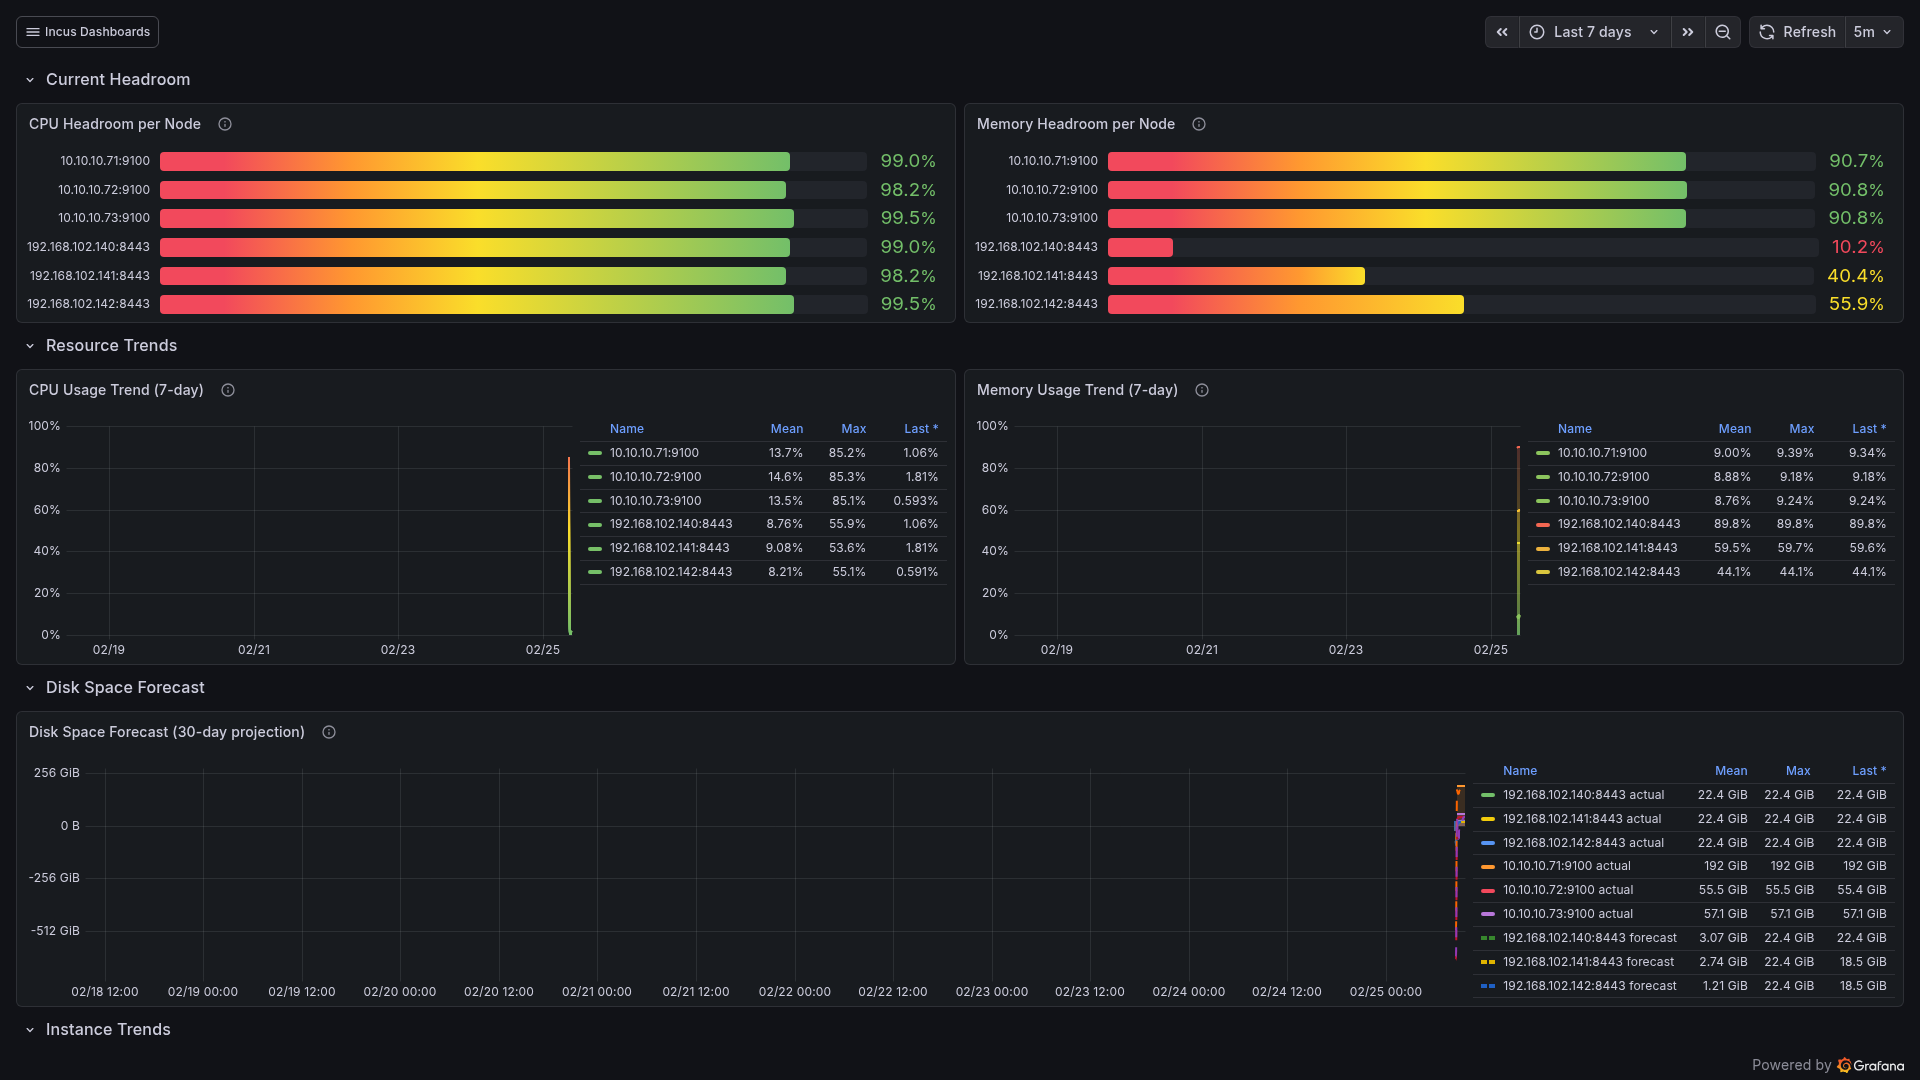Shift time range forward
Image resolution: width=1920 pixels, height=1080 pixels.
click(1688, 32)
